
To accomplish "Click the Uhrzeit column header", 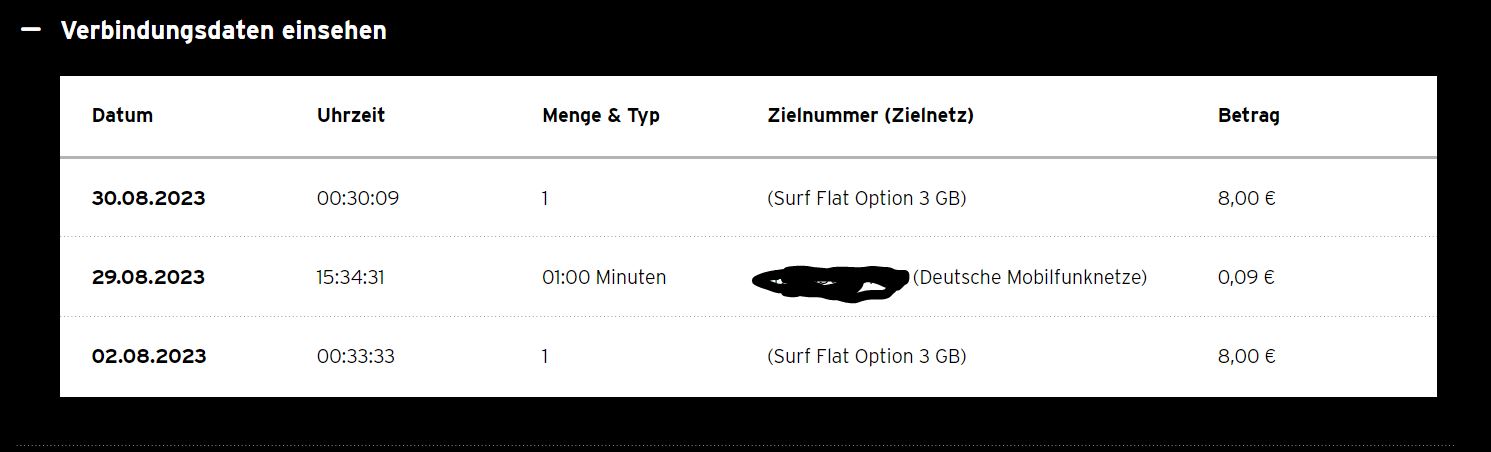I will click(x=351, y=115).
